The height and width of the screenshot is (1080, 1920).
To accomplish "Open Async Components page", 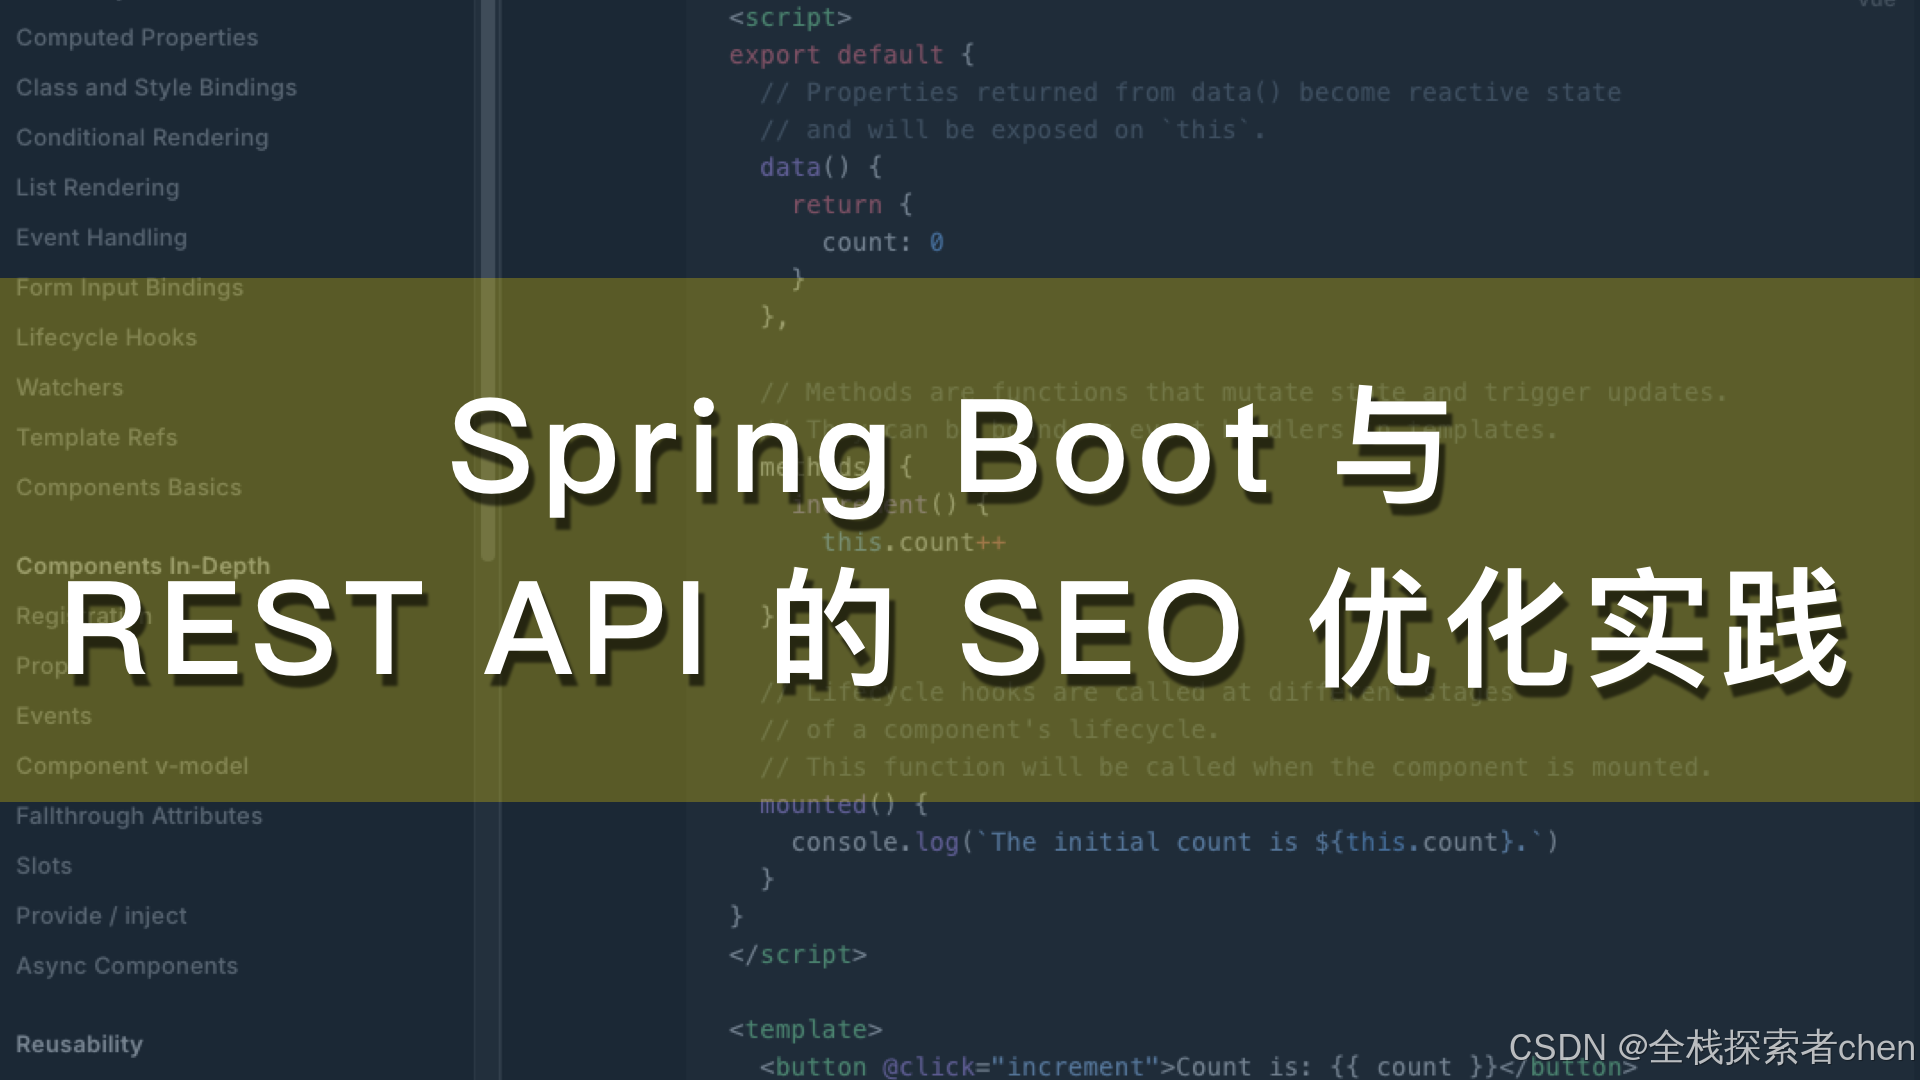I will tap(127, 966).
